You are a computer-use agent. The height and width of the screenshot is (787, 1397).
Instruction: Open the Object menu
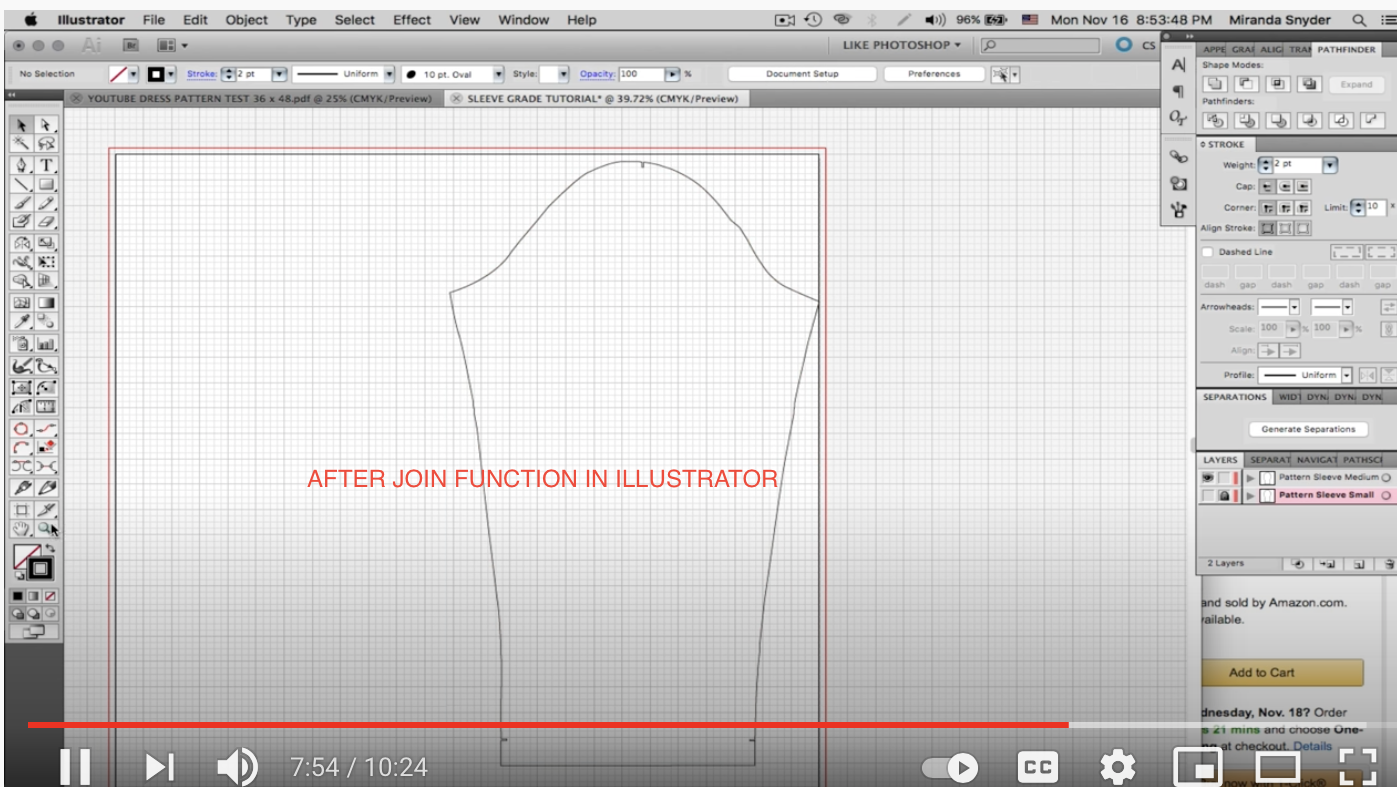tap(246, 19)
